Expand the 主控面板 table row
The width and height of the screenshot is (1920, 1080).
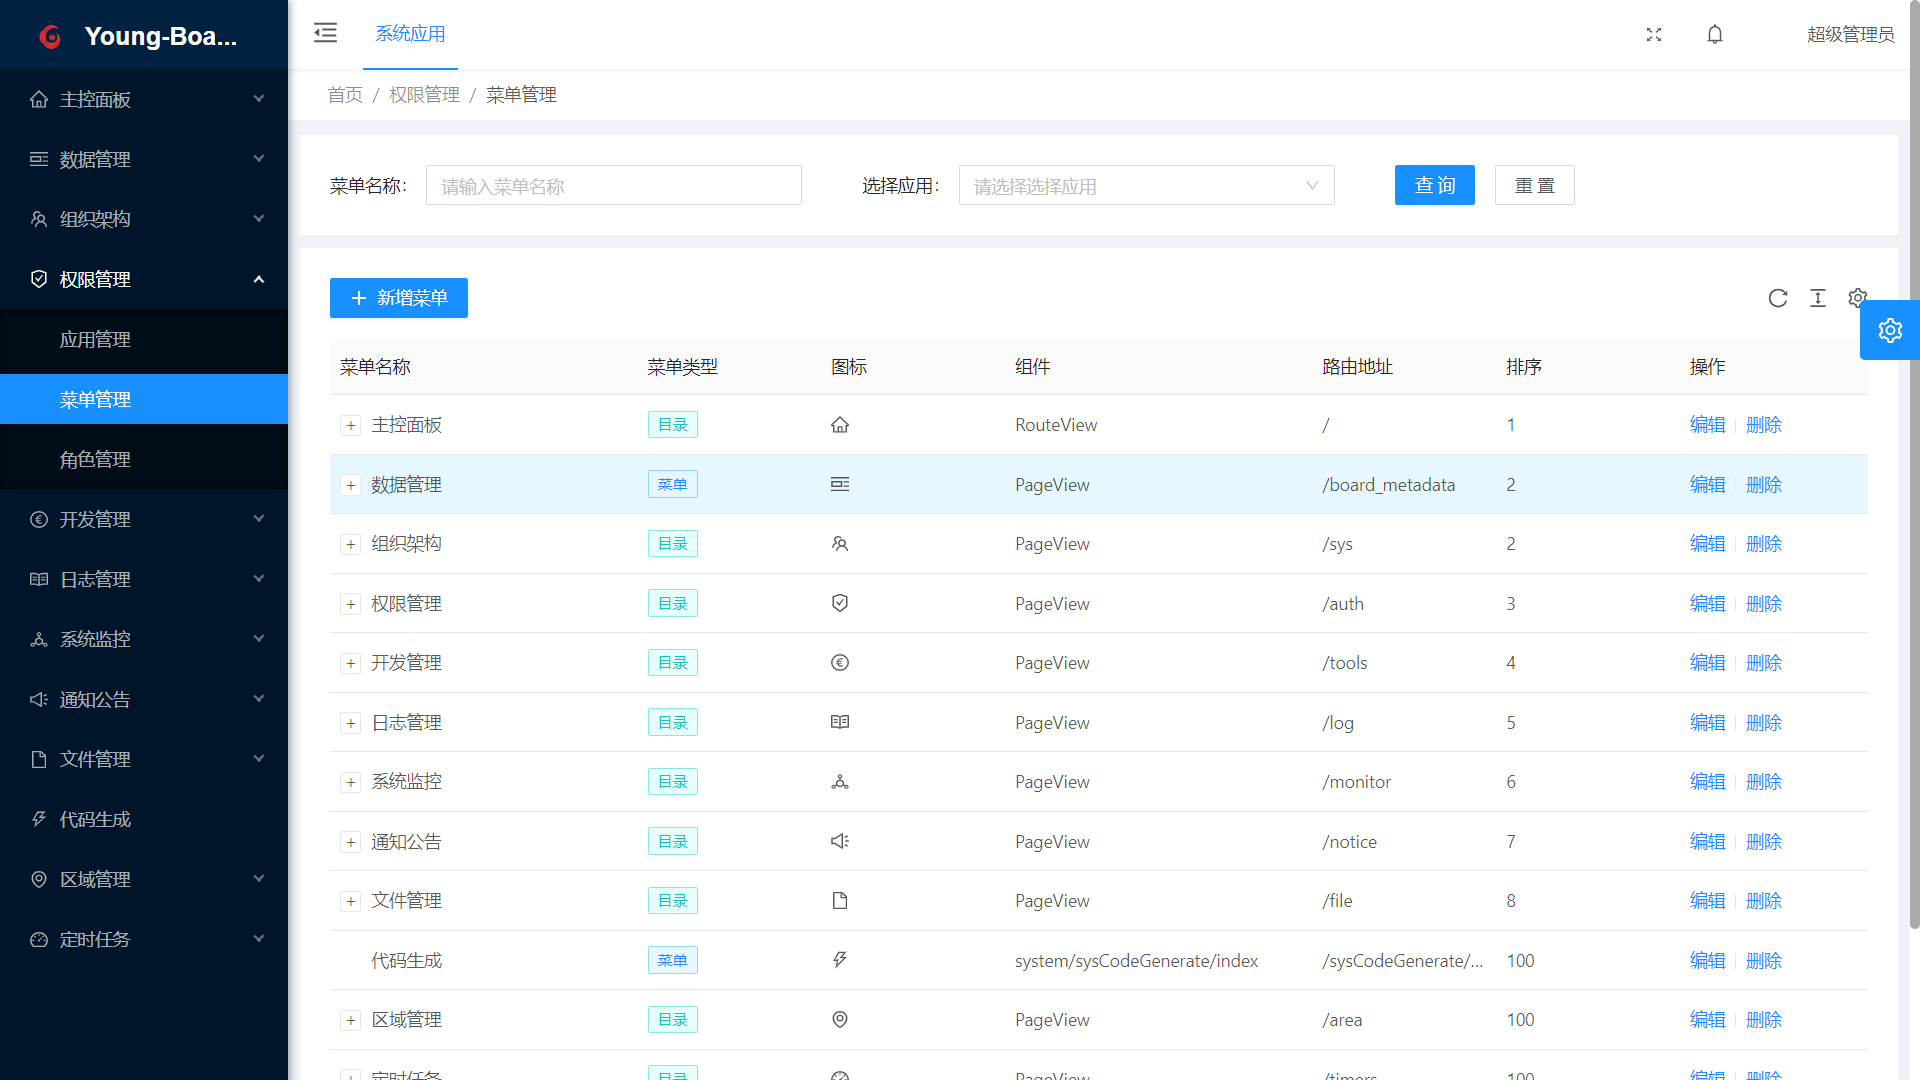click(351, 426)
